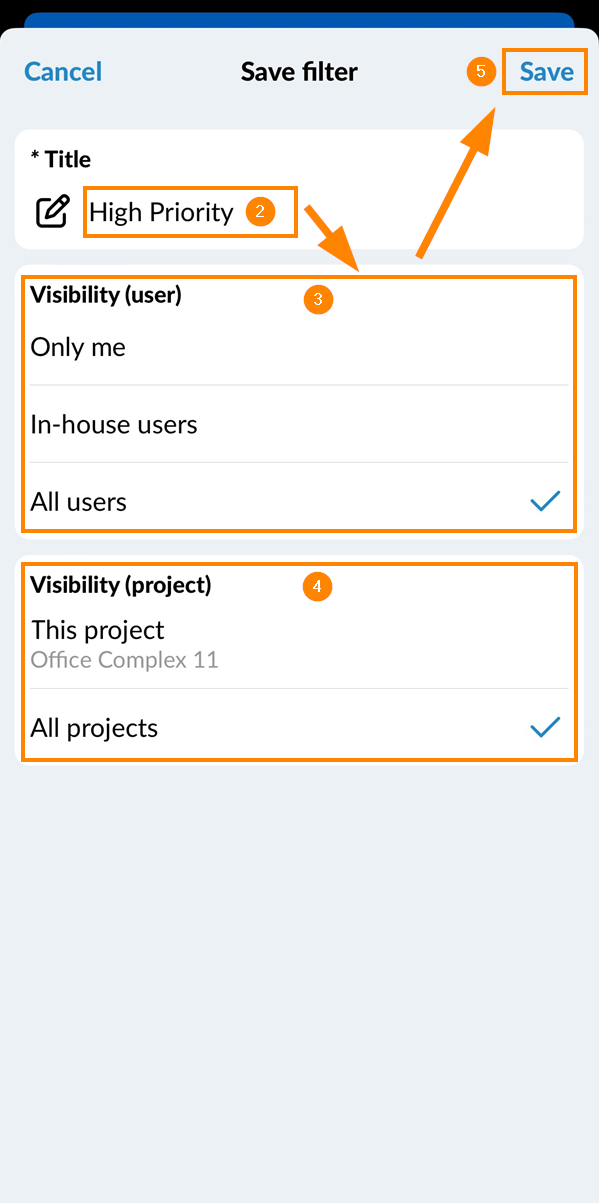Screen dimensions: 599x1203
Task: Click the checkmark next to All projects
Action: point(545,727)
